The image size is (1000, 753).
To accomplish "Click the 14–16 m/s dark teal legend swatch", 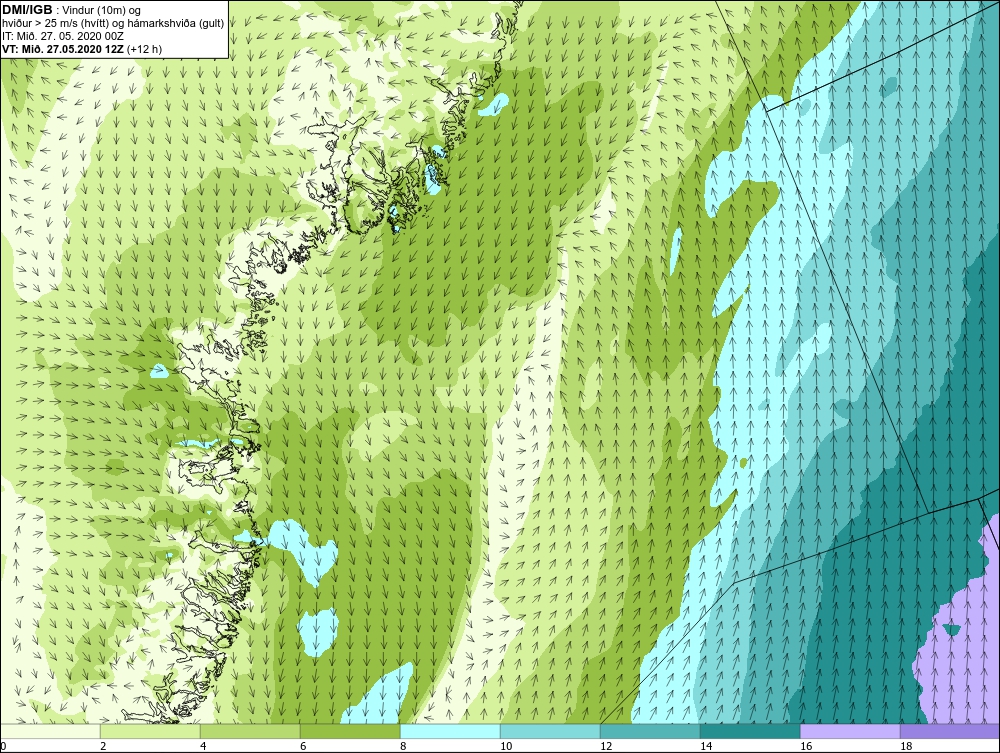I will [750, 731].
